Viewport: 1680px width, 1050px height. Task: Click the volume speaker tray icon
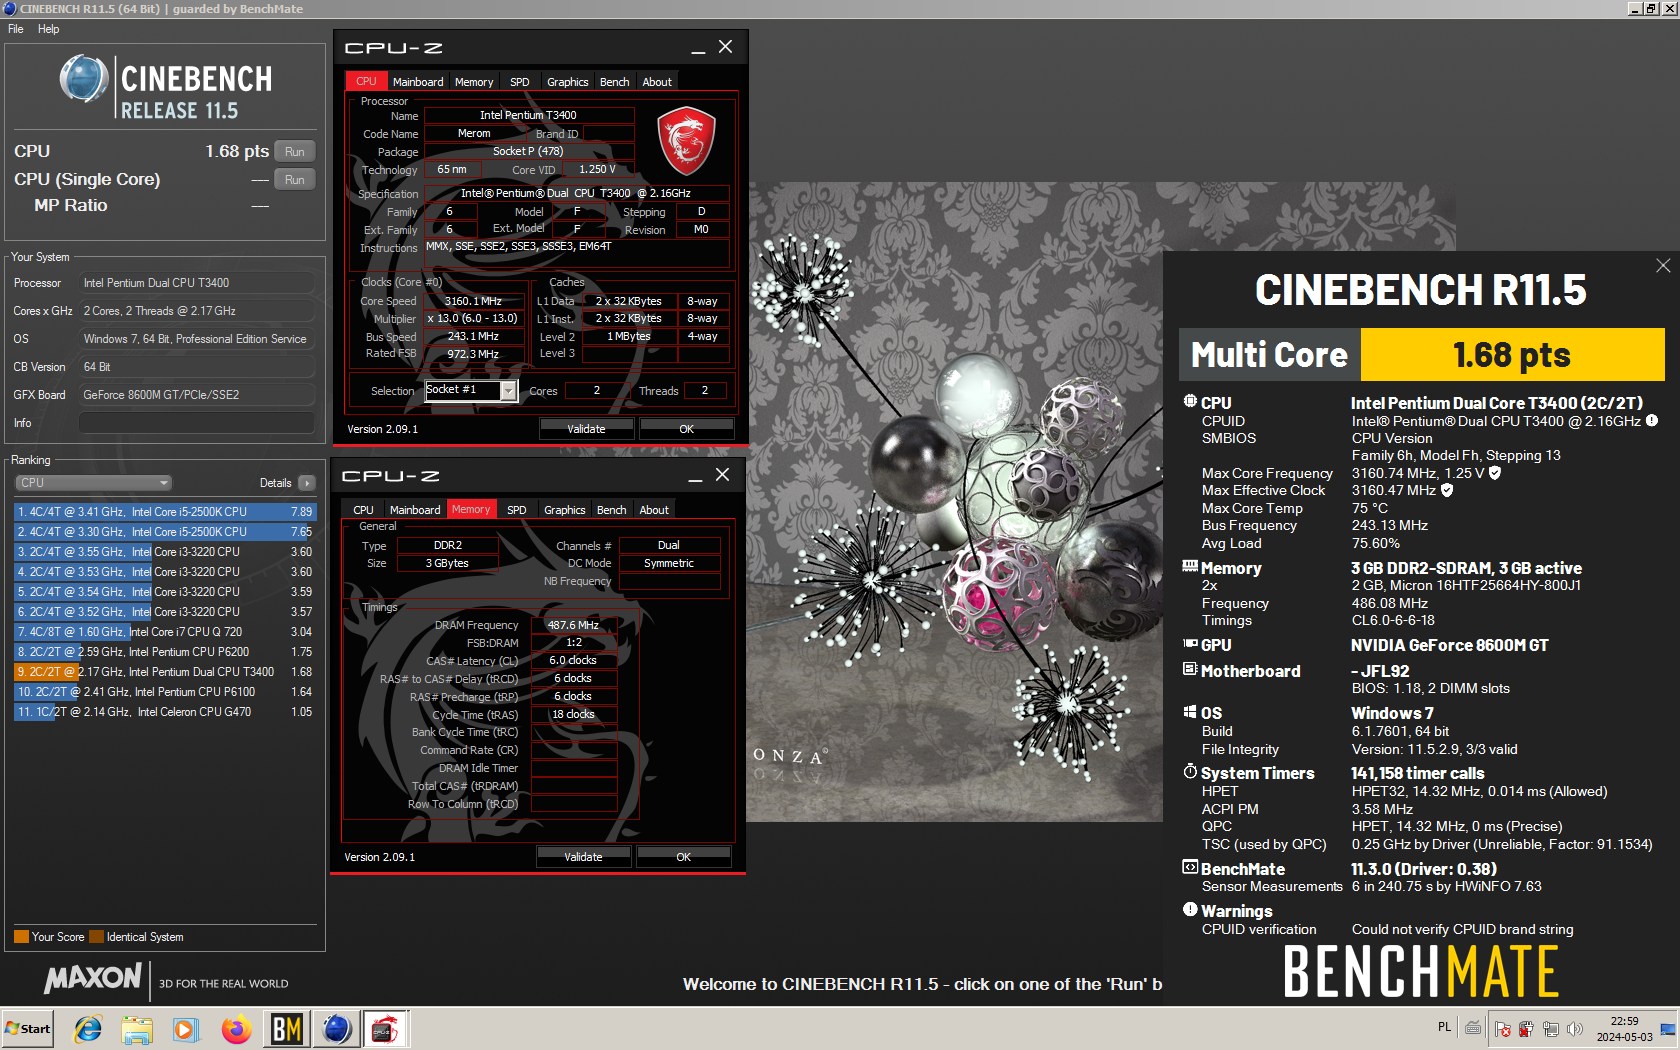coord(1575,1029)
